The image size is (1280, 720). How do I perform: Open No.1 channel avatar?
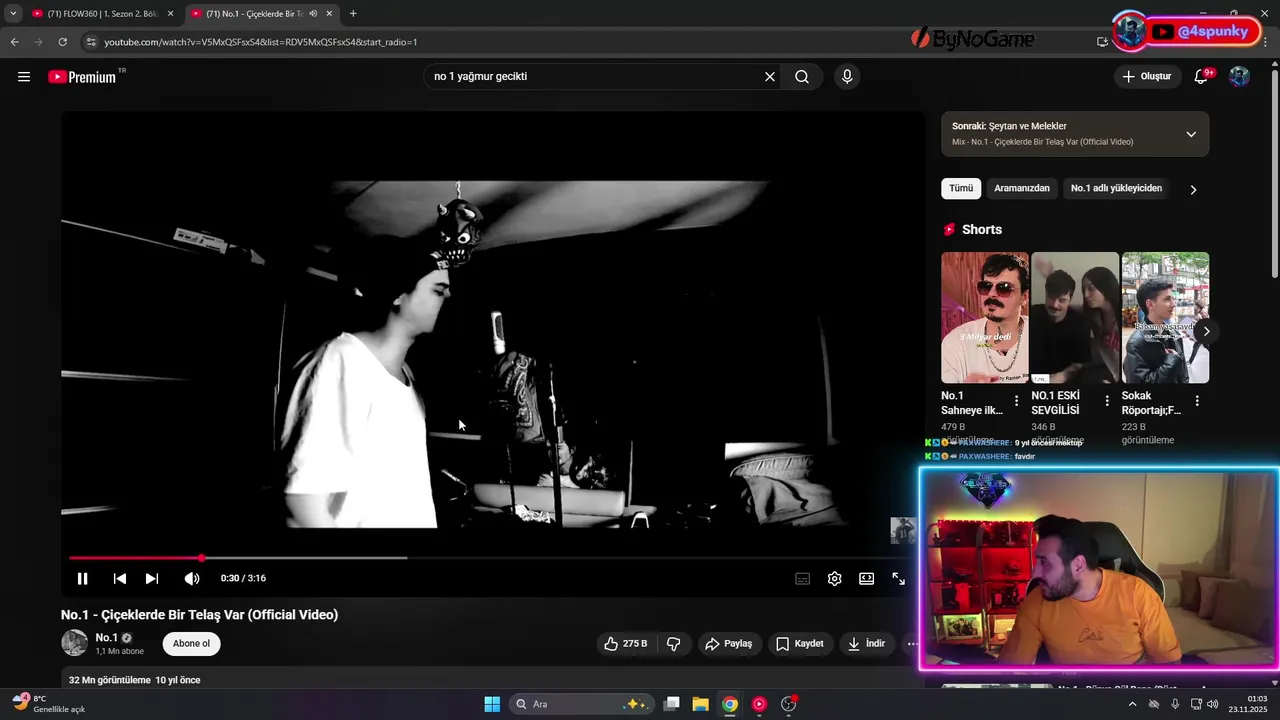coord(75,643)
